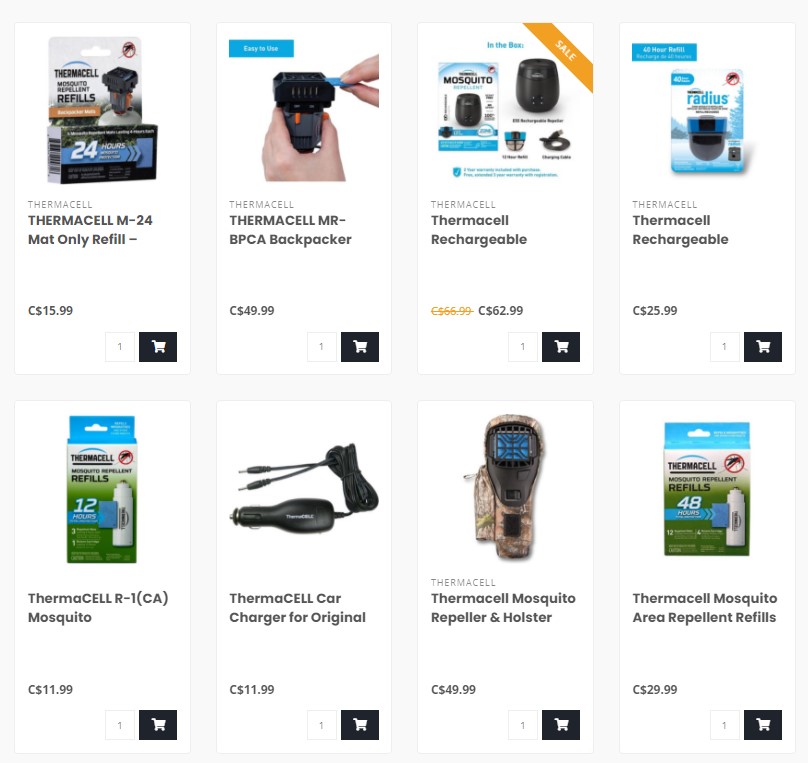Open THERMACELL MR-BPCA Backpacker title link
This screenshot has width=808, height=763.
pyautogui.click(x=290, y=230)
